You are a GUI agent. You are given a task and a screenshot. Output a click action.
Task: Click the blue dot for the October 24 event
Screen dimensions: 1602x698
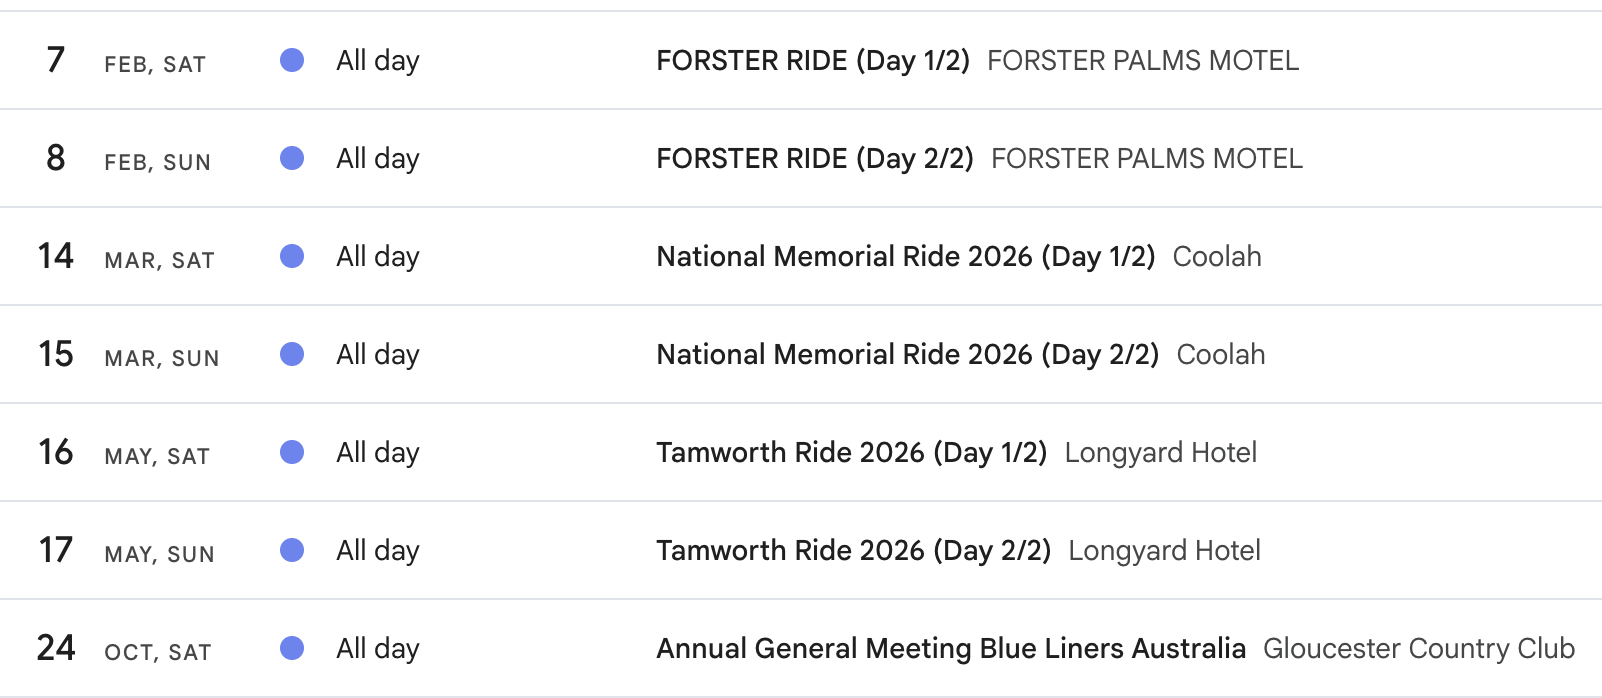pos(292,649)
